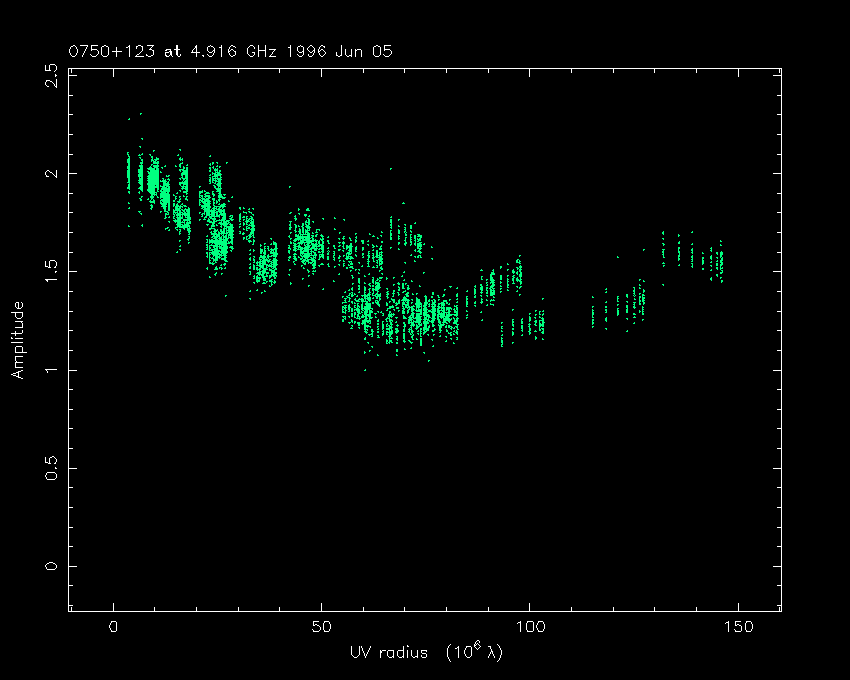The image size is (850, 680).
Task: Click the y-axis tick label "0.5"
Action: pos(50,468)
